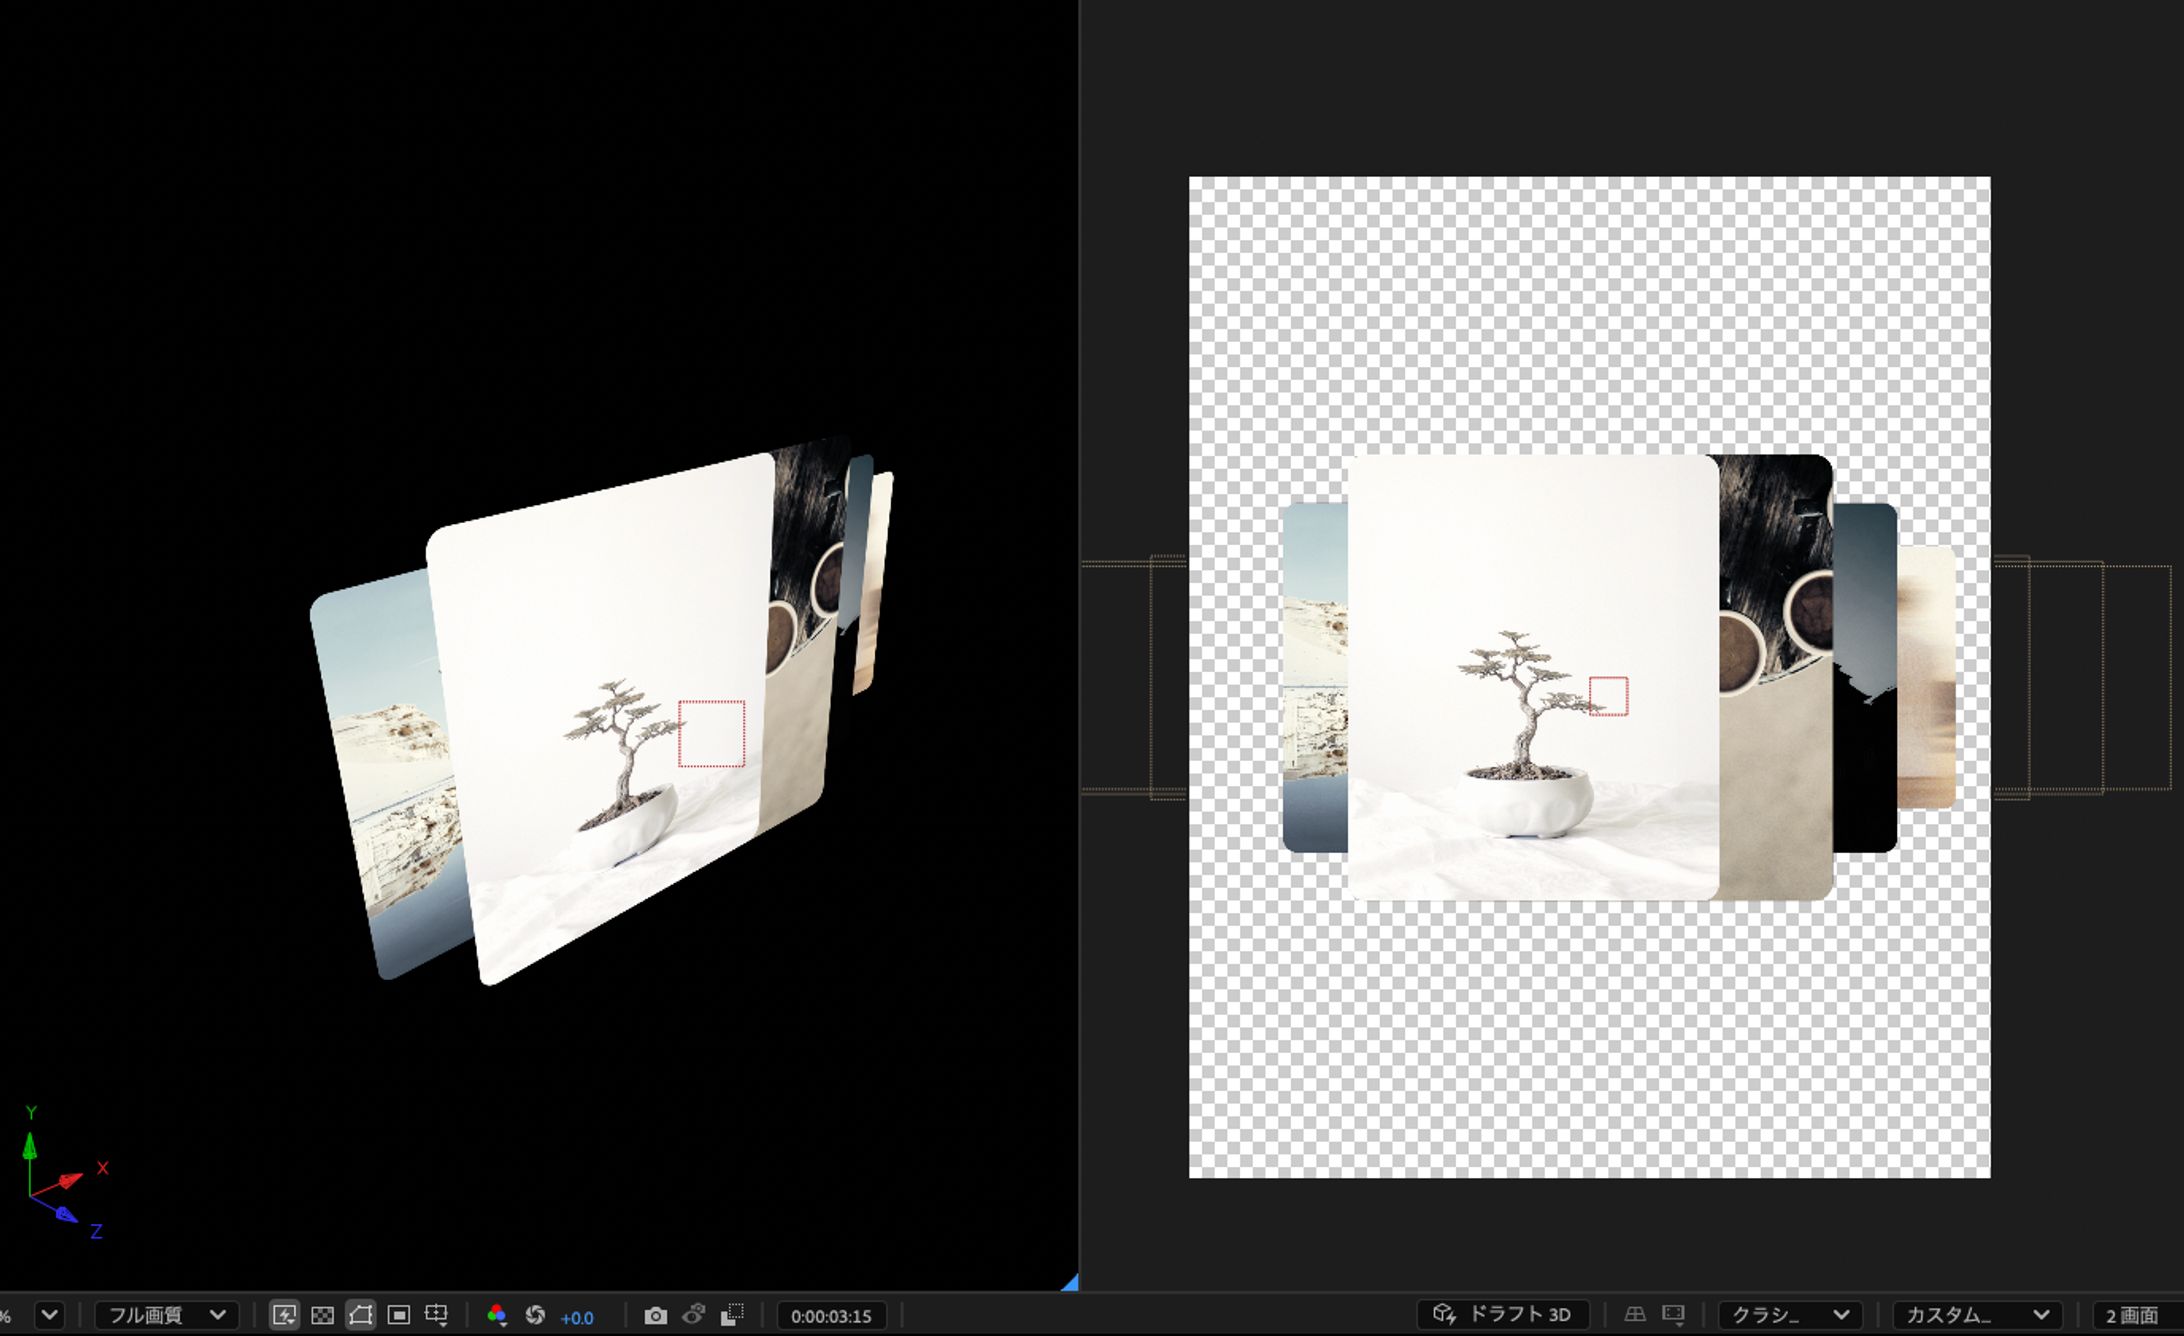Select the beige blurred card in right view
This screenshot has width=2184, height=1336.
click(1927, 677)
